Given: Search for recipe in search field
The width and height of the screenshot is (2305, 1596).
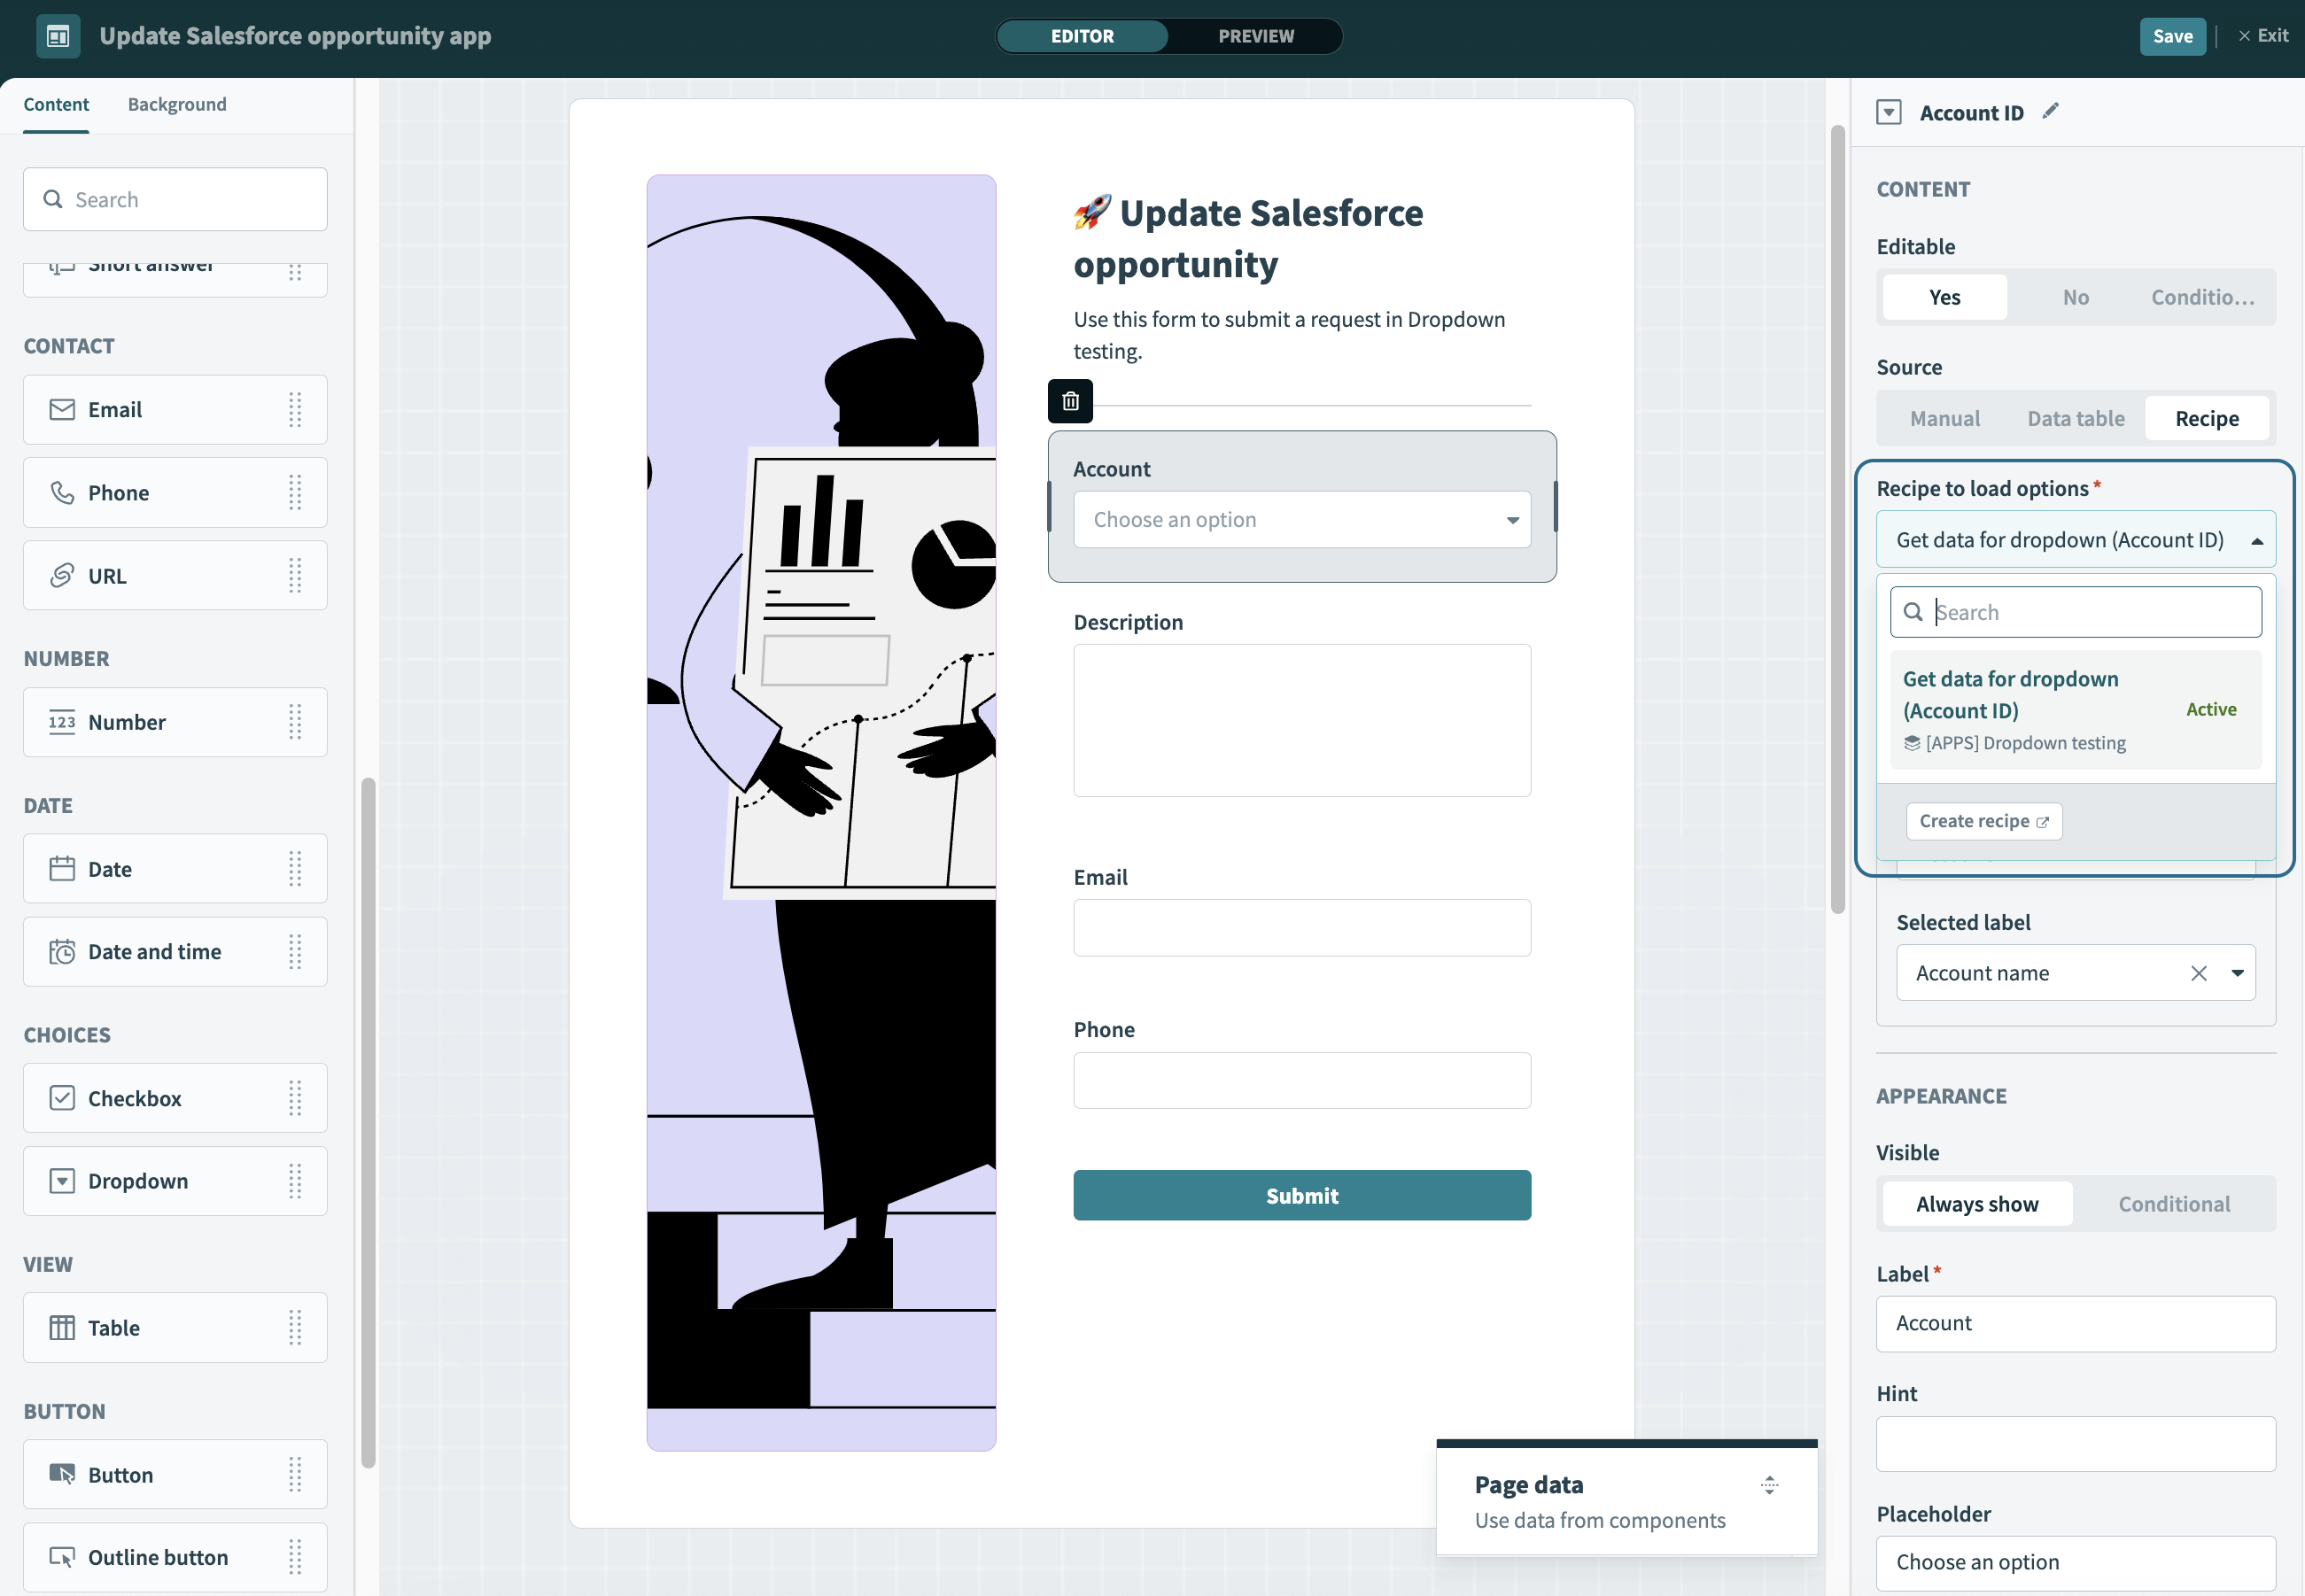Looking at the screenshot, I should [2076, 609].
